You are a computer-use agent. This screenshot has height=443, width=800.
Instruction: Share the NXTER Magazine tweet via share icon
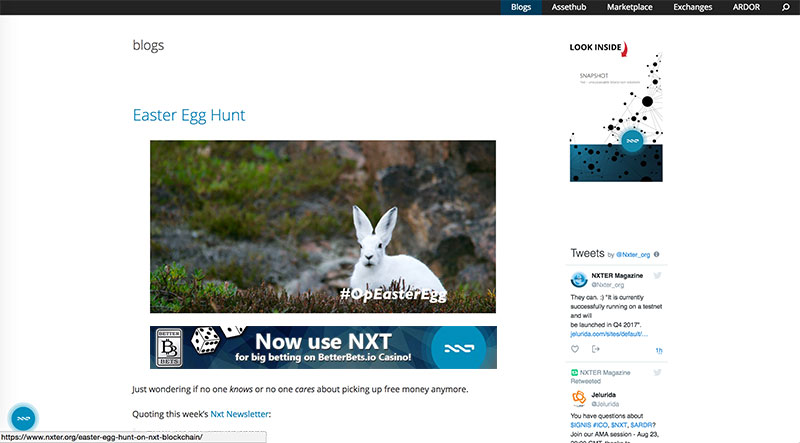click(x=595, y=349)
